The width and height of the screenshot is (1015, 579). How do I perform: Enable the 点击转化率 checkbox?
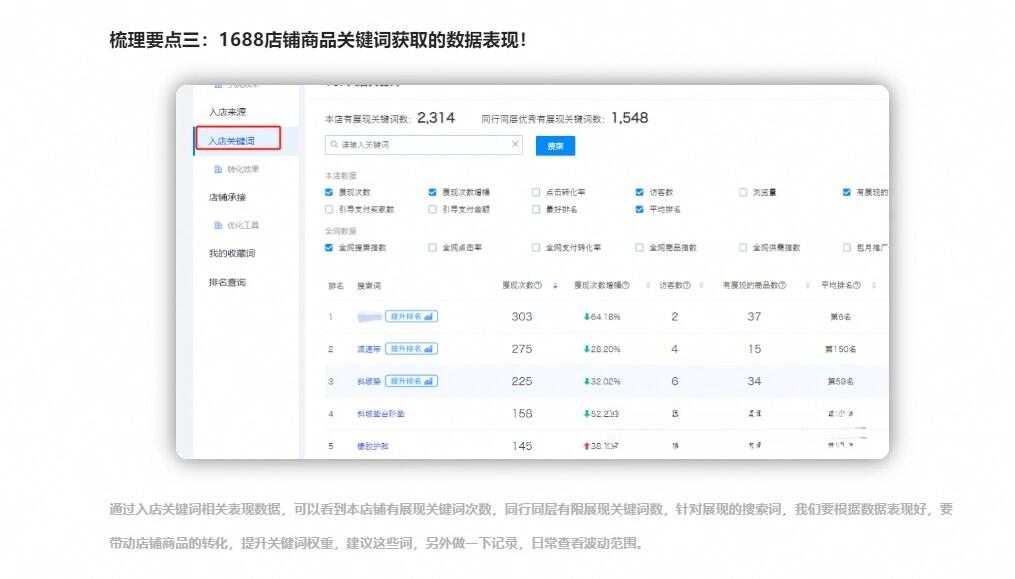536,192
